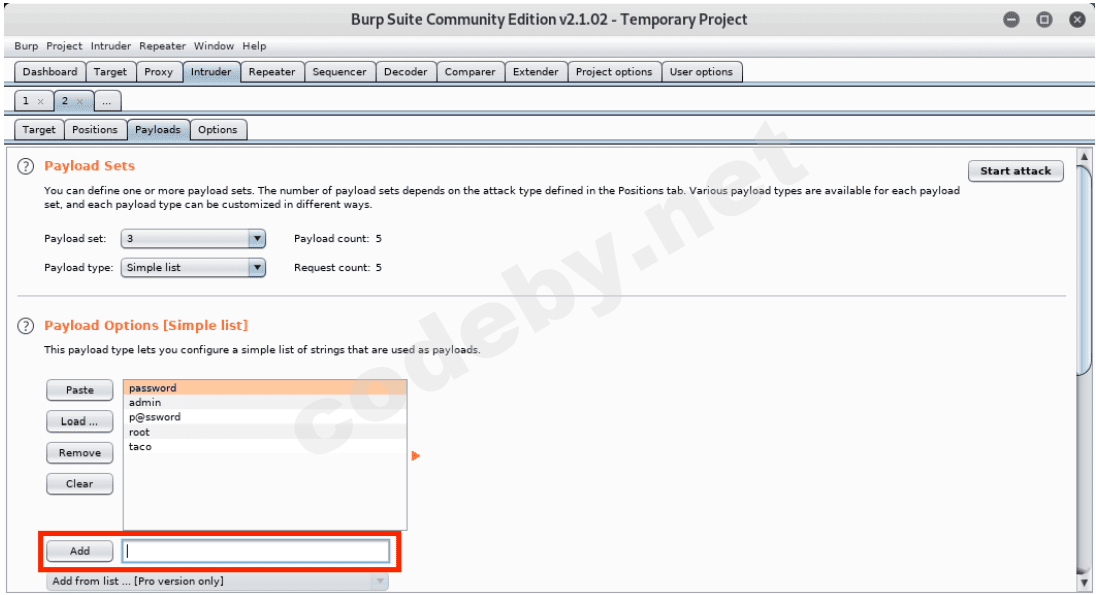Image resolution: width=1096 pixels, height=595 pixels.
Task: Open help for Payload Sets section
Action: [x=25, y=166]
